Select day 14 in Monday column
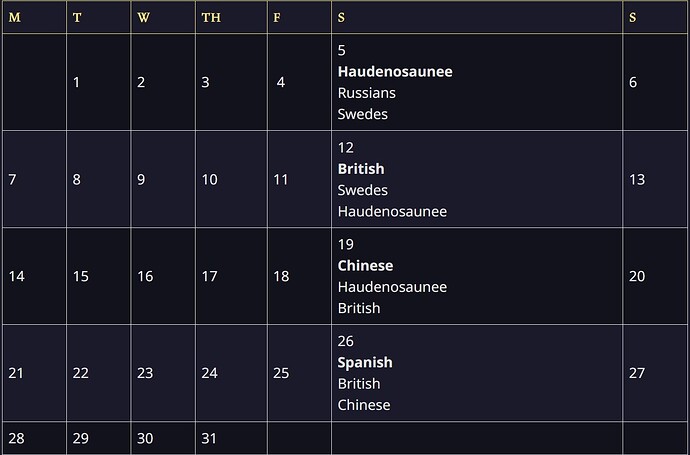Screen dimensions: 690x455 (16, 276)
